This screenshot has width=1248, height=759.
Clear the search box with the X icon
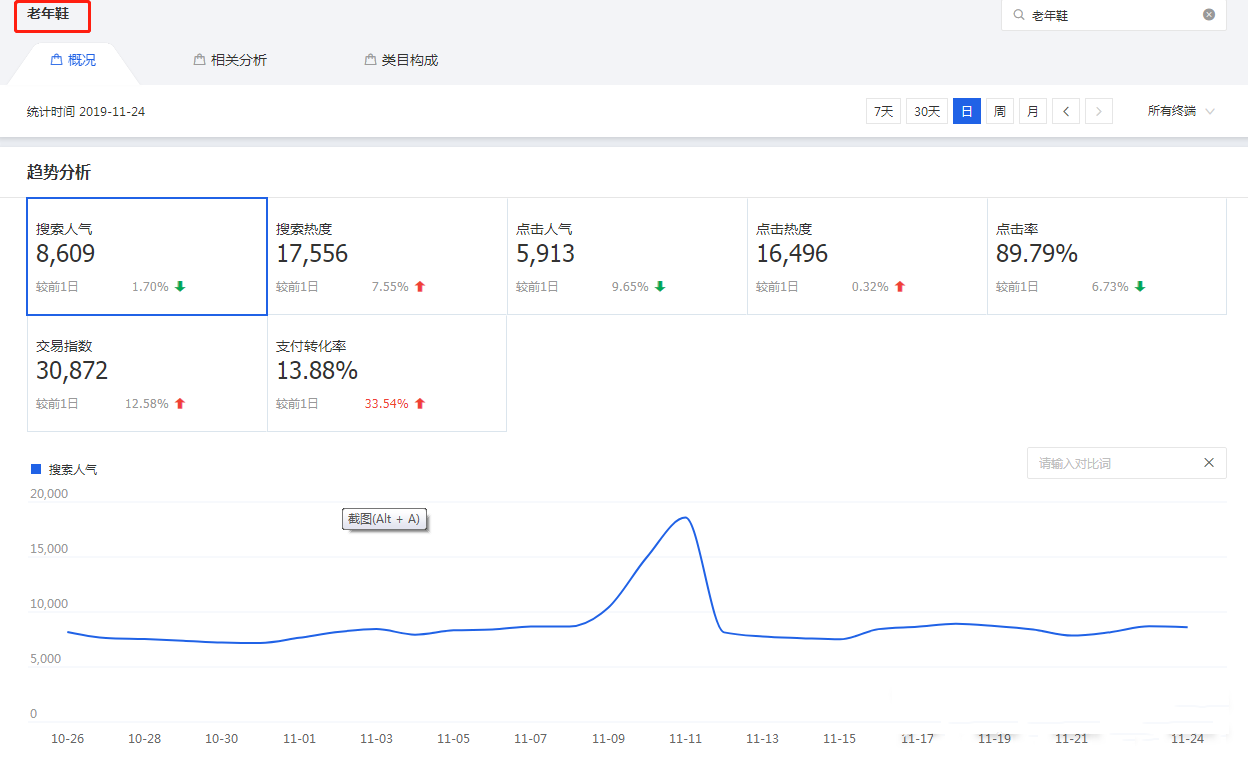point(1209,15)
